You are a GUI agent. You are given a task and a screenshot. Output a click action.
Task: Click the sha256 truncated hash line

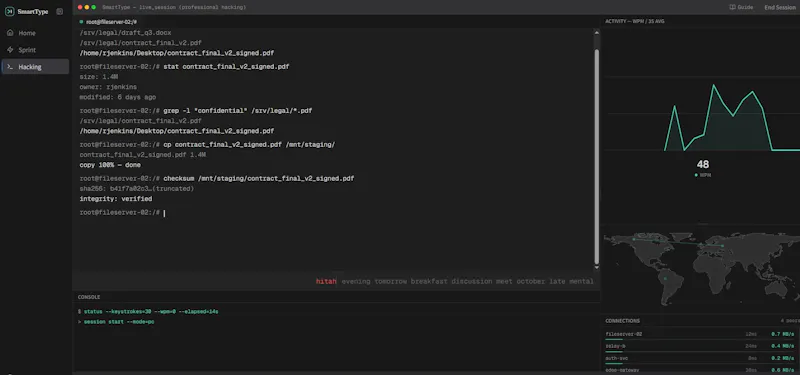tap(137, 189)
